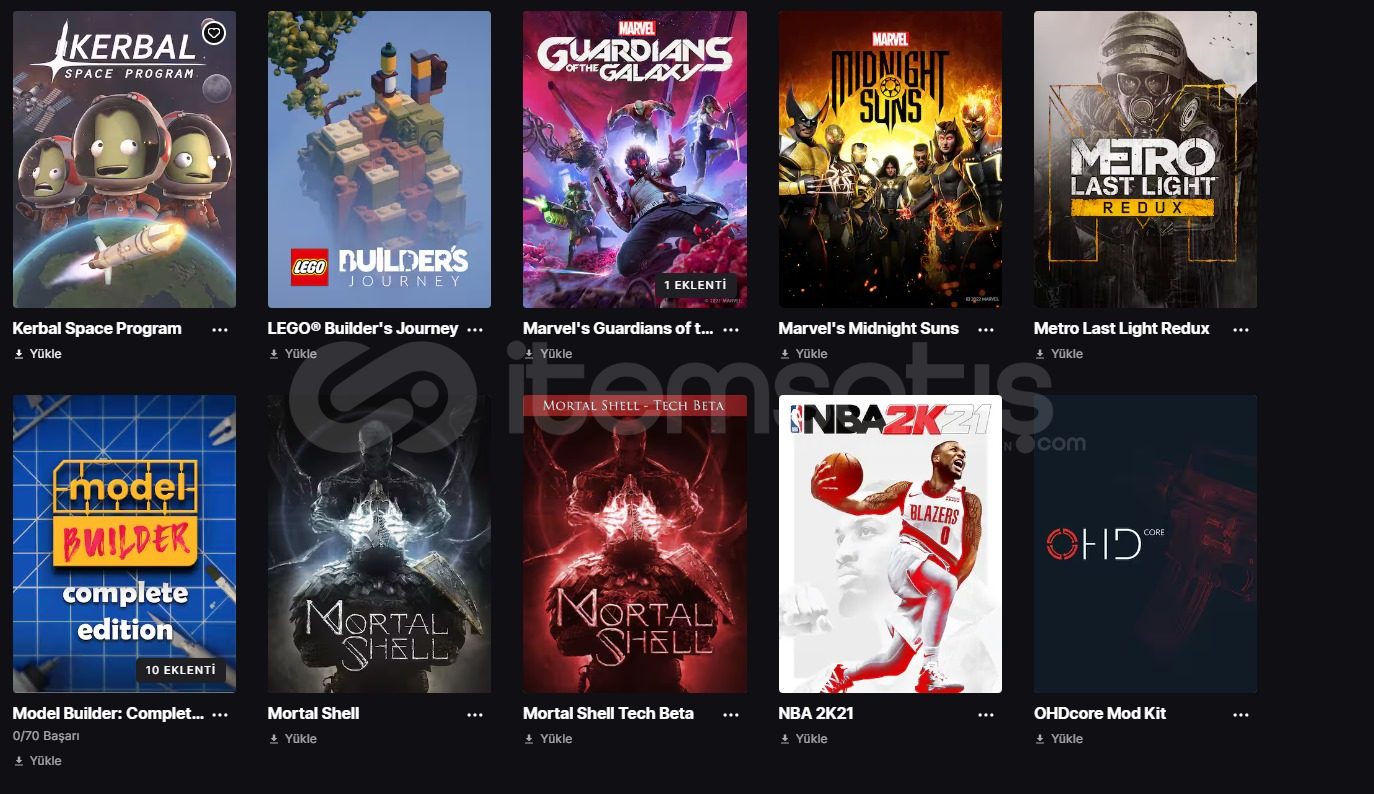Image resolution: width=1374 pixels, height=794 pixels.
Task: Expand options menu for Marvel's Guardians of the Galaxy
Action: (731, 329)
